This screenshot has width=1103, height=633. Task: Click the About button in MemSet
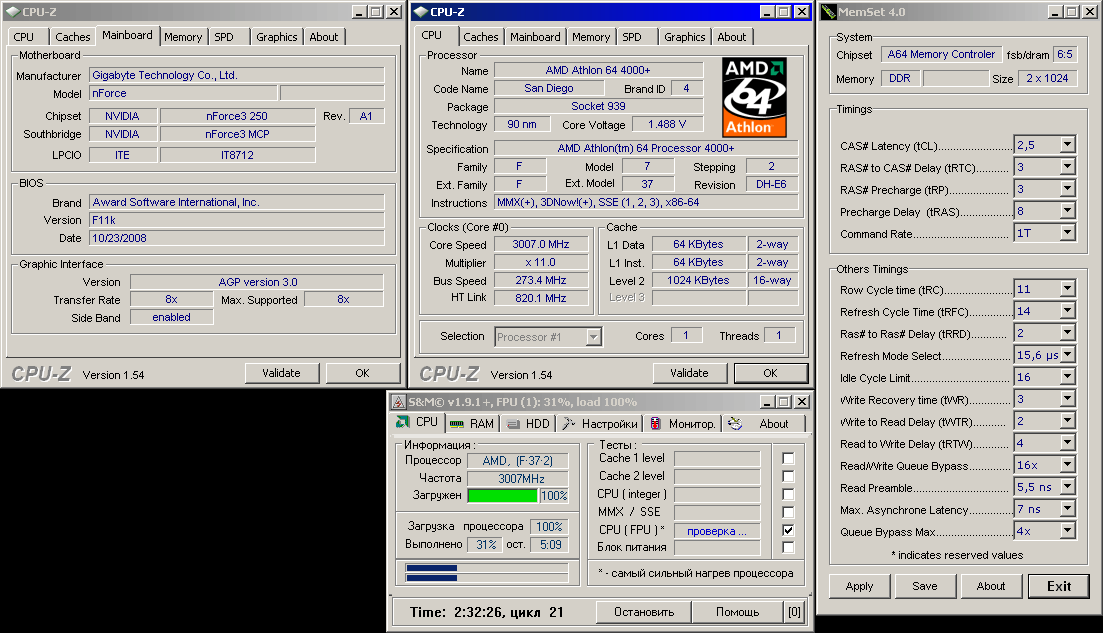tap(990, 586)
